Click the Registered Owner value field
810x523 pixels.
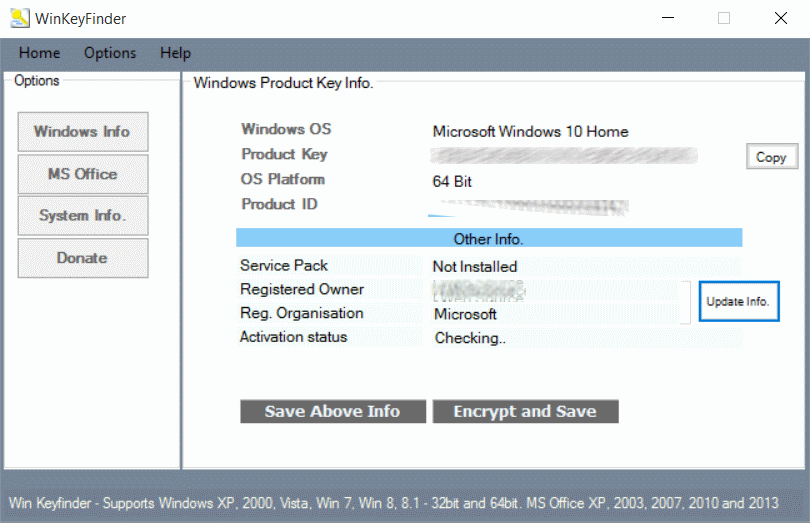(555, 290)
